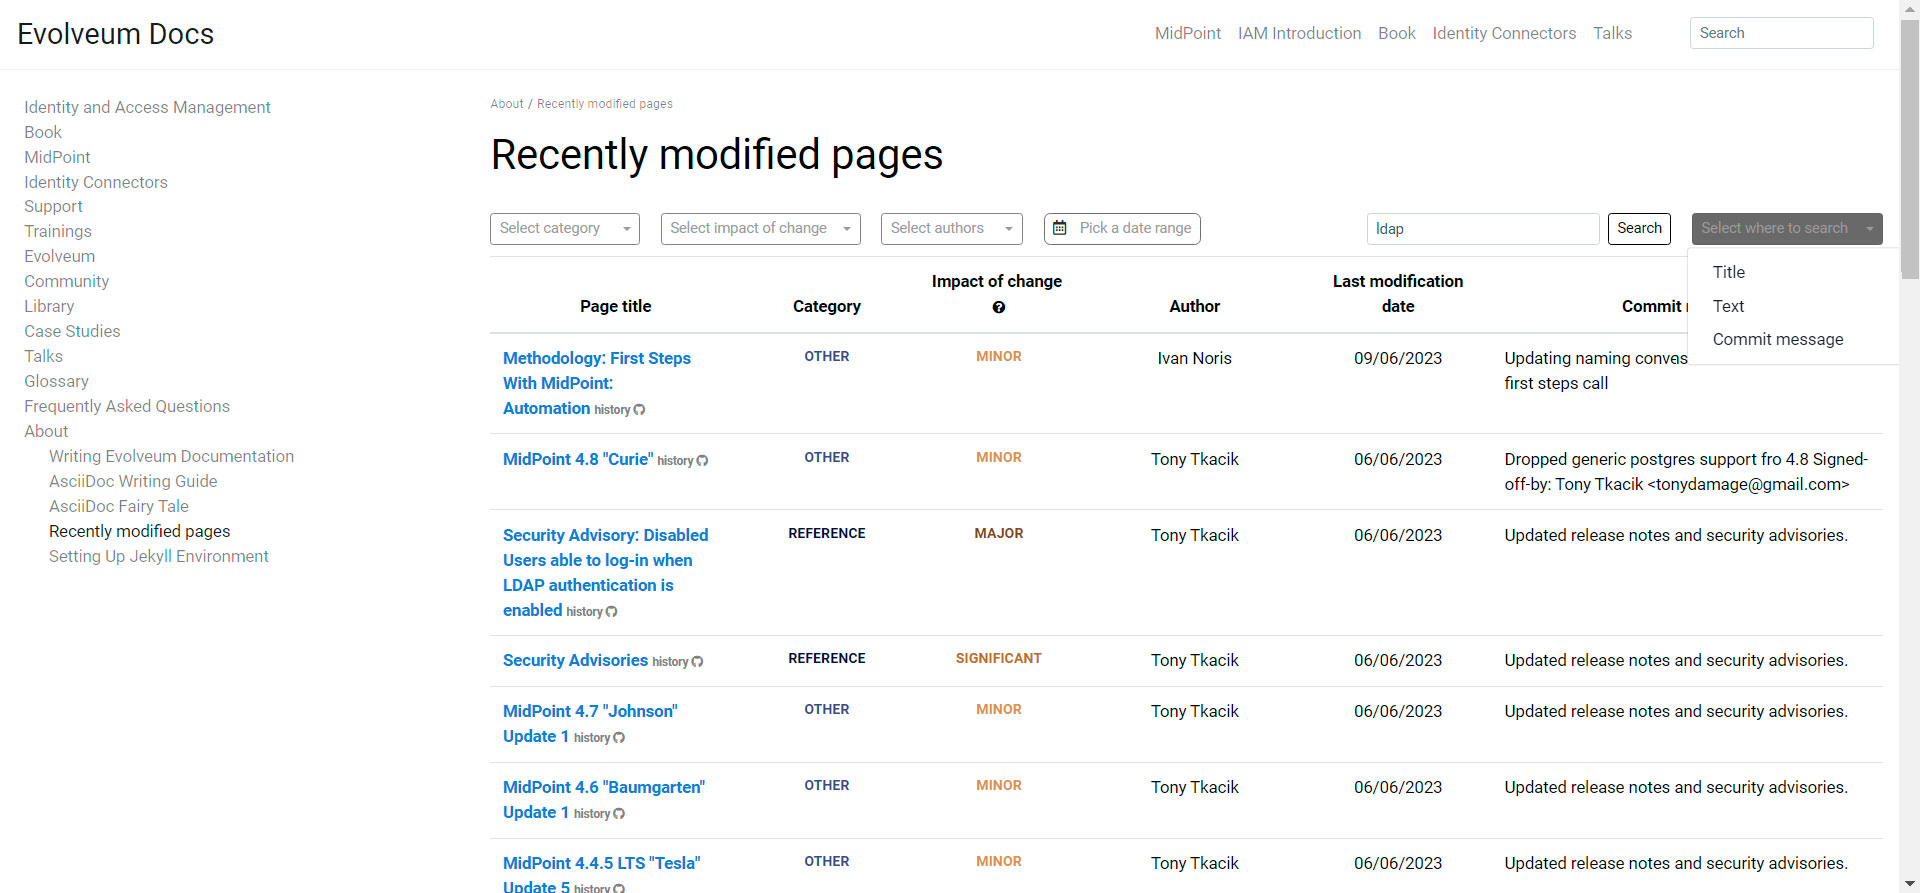Open Case Studies in the sidebar

(x=72, y=331)
